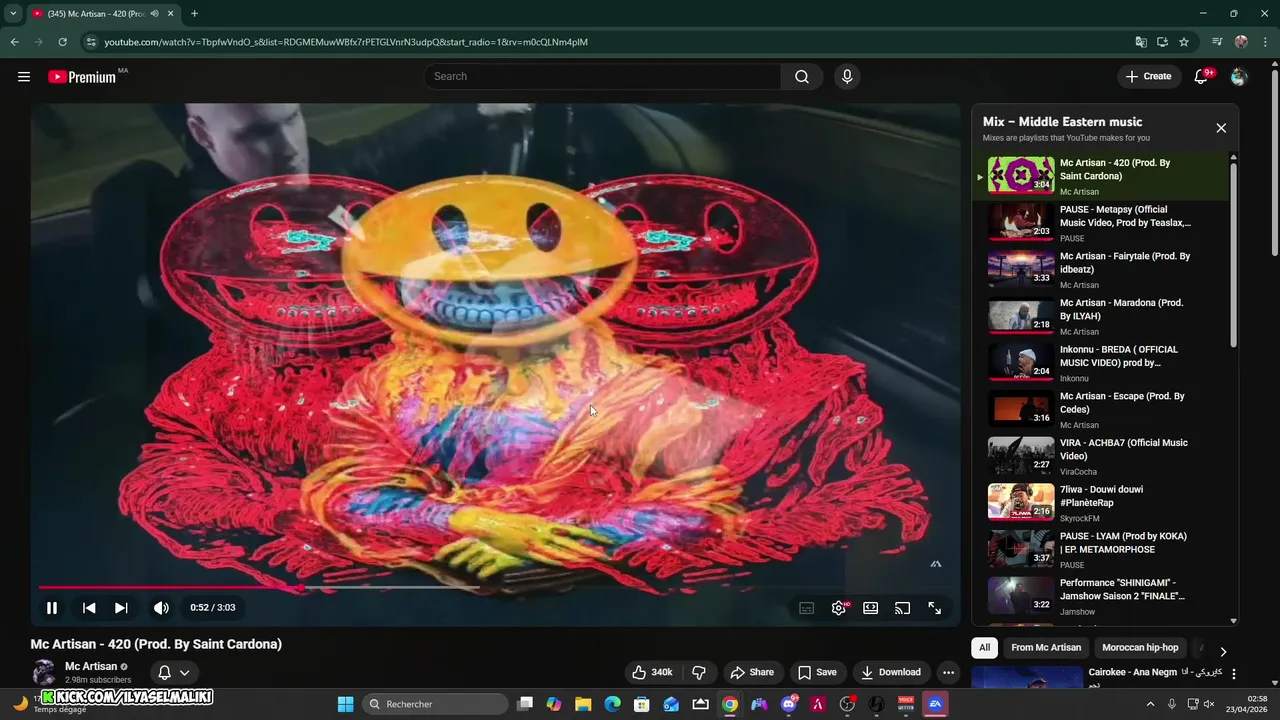Download the video
The height and width of the screenshot is (720, 1280).
(x=891, y=672)
